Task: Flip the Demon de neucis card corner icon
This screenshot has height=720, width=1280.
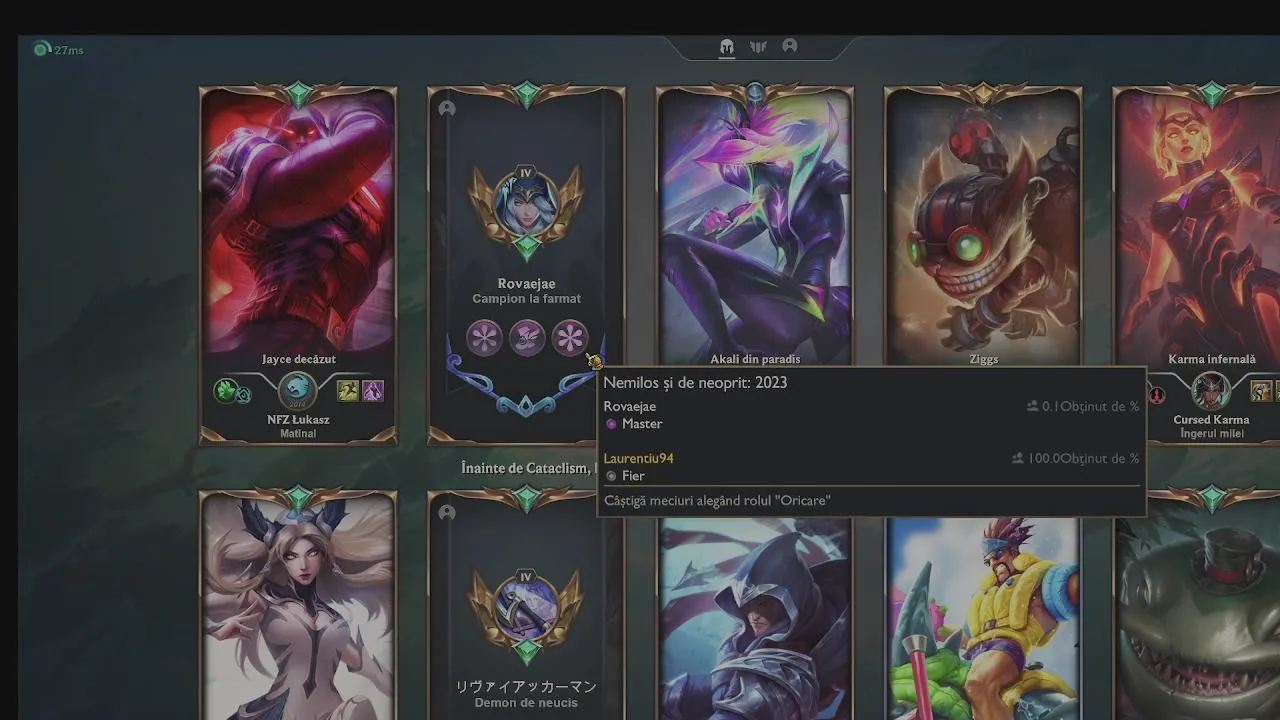Action: point(447,512)
